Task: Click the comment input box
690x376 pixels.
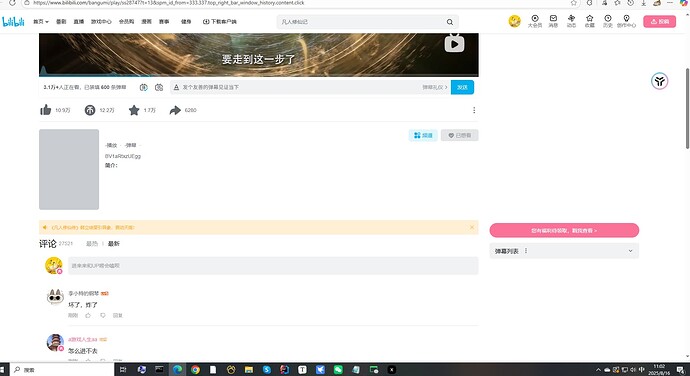Action: click(x=273, y=265)
